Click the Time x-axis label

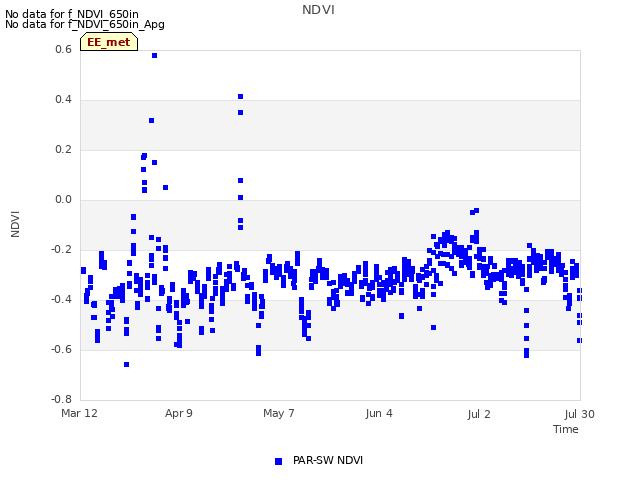click(x=566, y=429)
